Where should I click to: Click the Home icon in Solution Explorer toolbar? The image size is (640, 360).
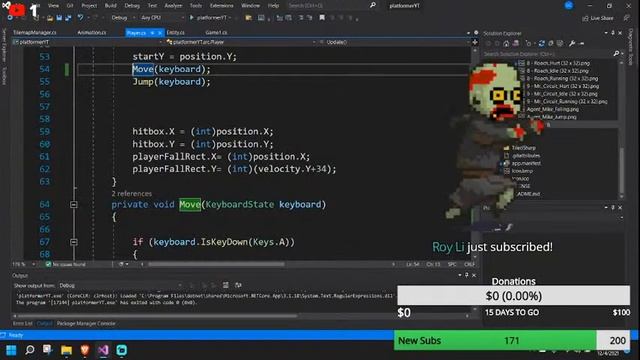(506, 43)
